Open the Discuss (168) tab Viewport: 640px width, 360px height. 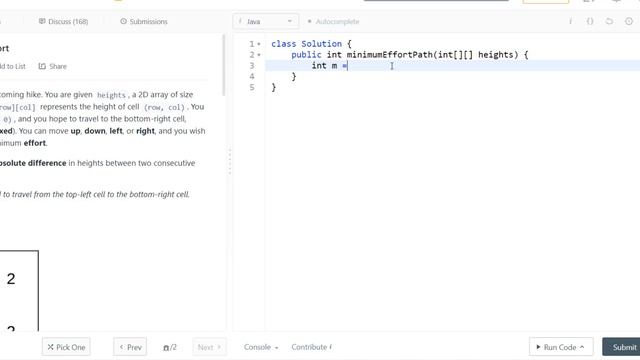tap(64, 21)
